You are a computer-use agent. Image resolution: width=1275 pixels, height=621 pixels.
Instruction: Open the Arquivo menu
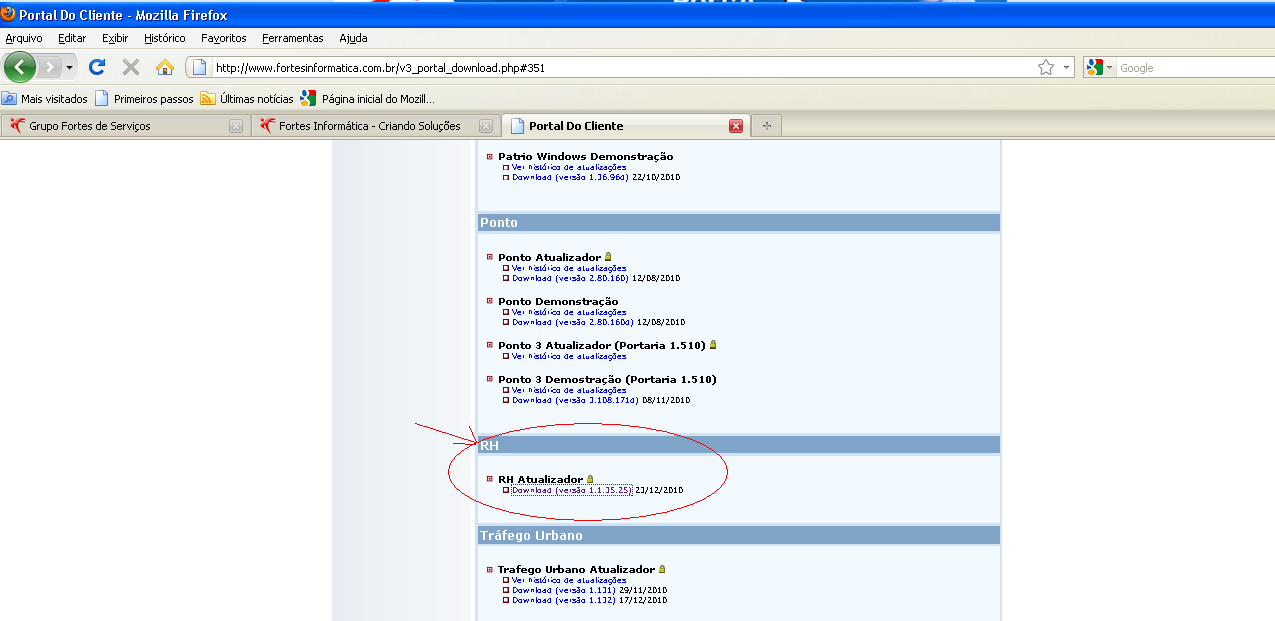coord(24,38)
